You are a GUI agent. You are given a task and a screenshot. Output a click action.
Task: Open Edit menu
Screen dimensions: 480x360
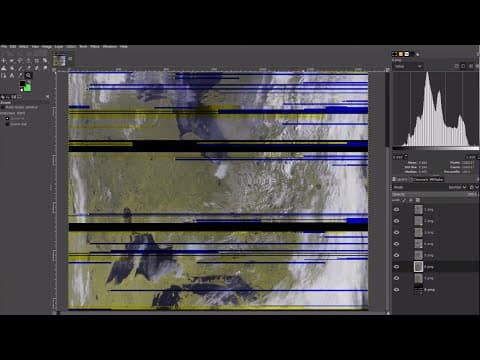coord(13,46)
